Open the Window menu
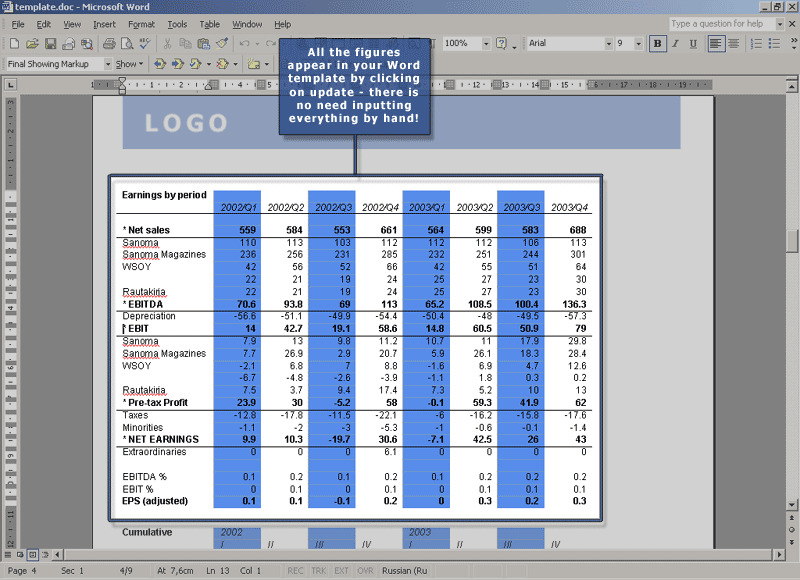The height and width of the screenshot is (580, 800). (x=247, y=24)
